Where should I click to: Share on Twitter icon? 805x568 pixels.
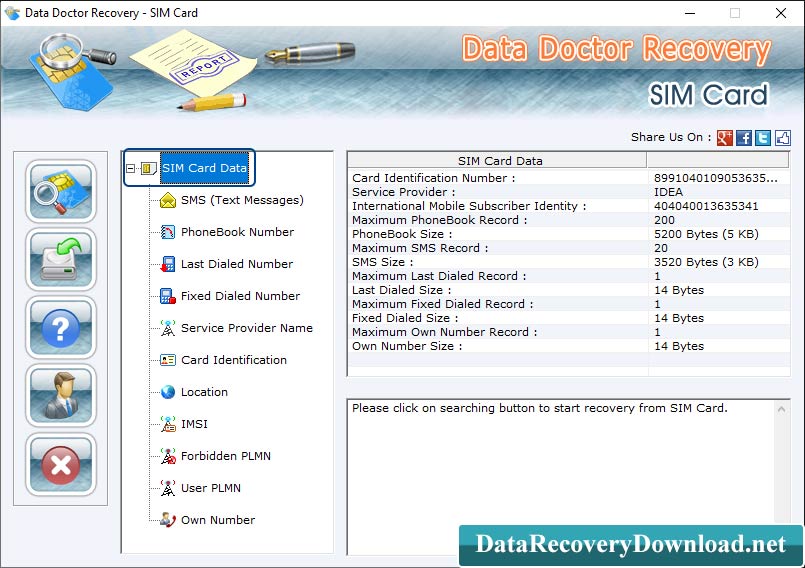[x=763, y=138]
